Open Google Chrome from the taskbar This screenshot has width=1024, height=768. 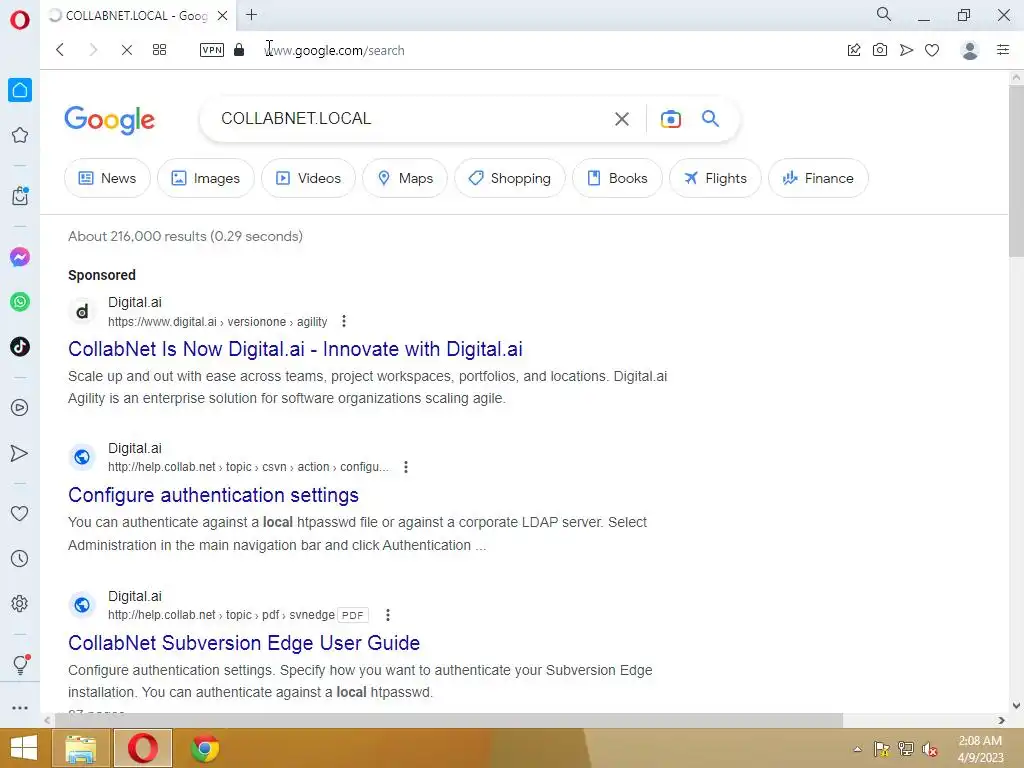(x=204, y=748)
